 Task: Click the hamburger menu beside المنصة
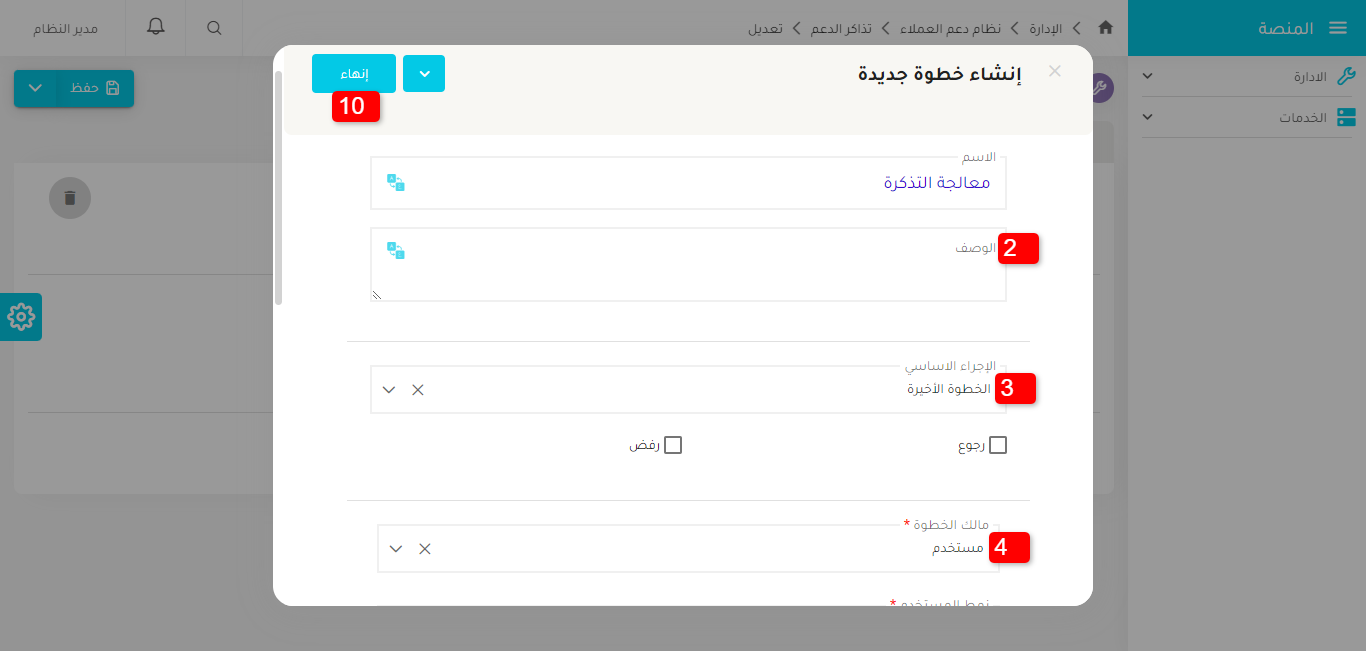tap(1338, 27)
